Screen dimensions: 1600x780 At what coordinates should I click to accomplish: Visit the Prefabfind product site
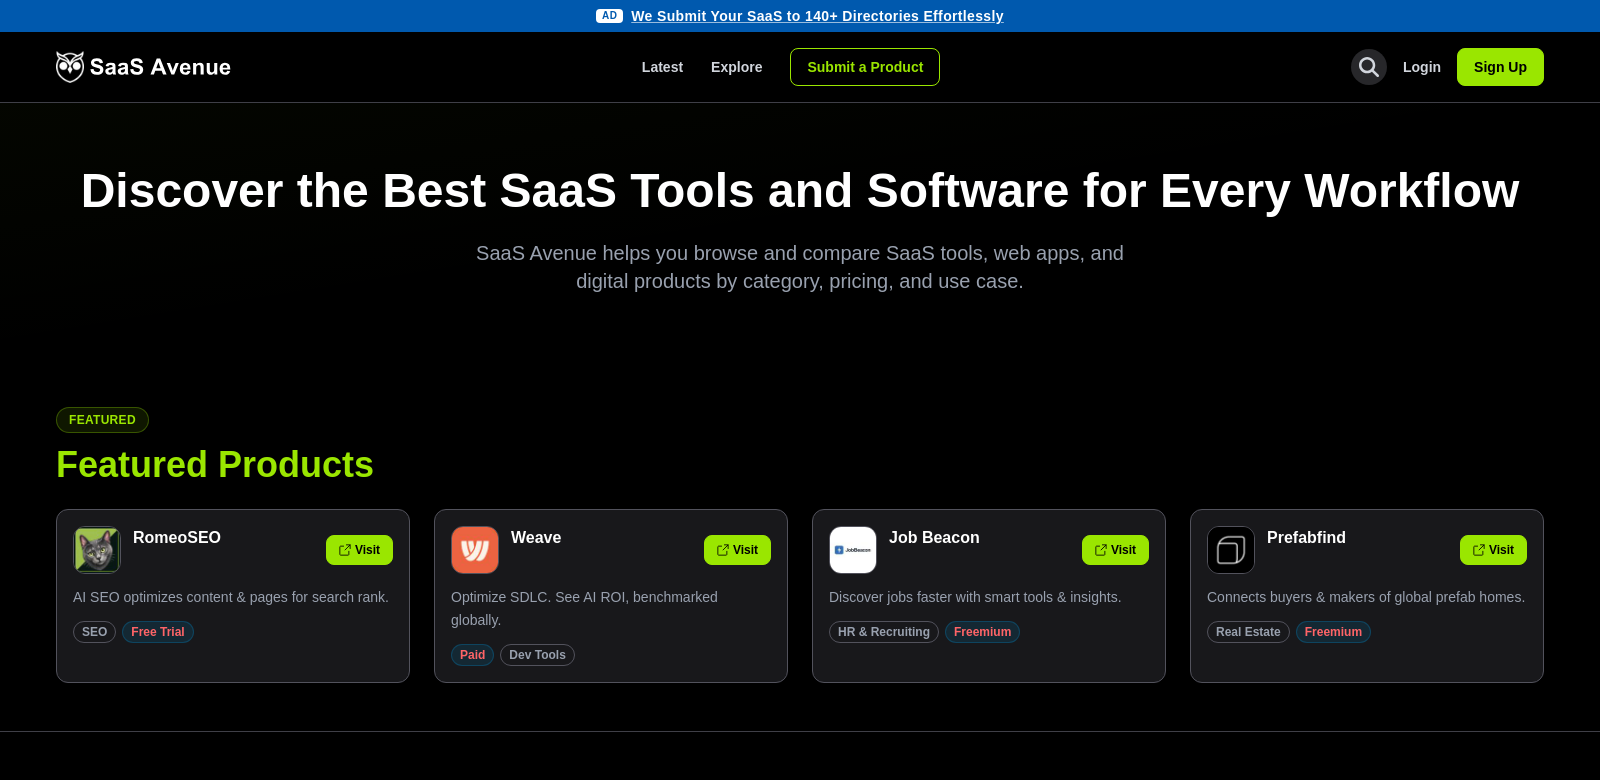pos(1493,550)
